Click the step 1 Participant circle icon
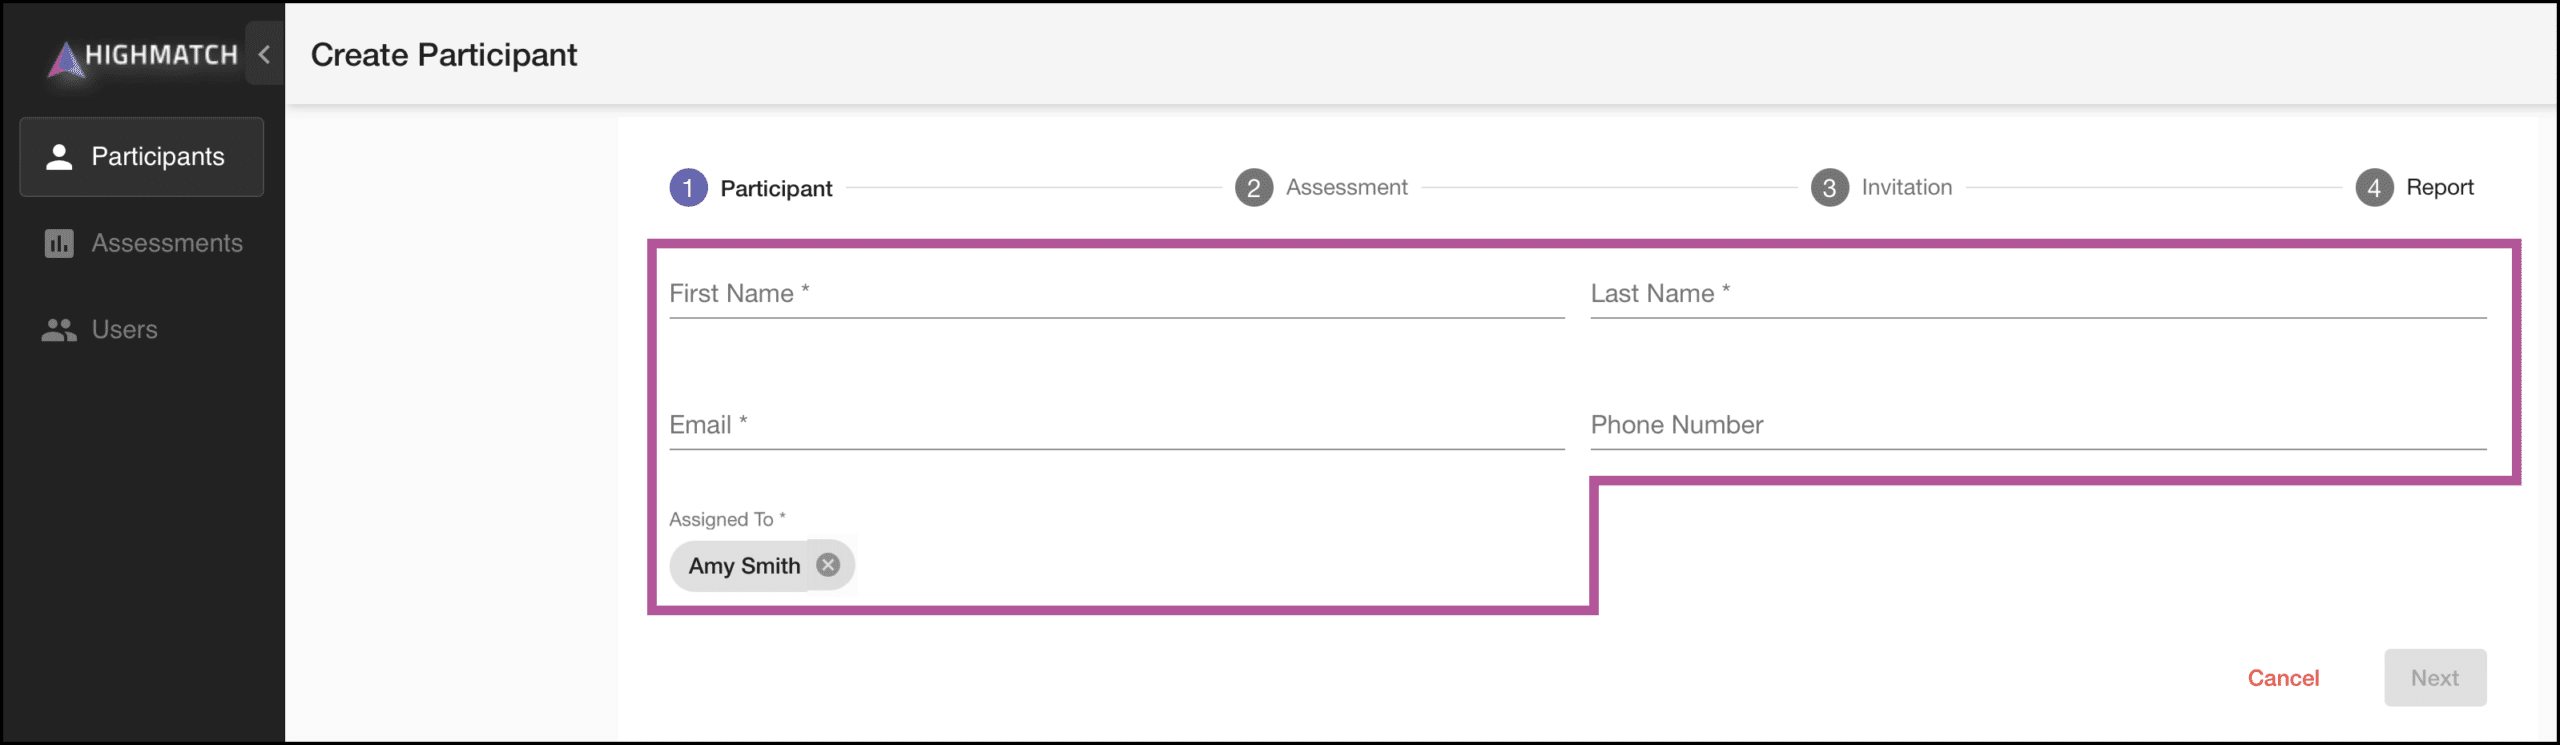2560x745 pixels. (688, 187)
